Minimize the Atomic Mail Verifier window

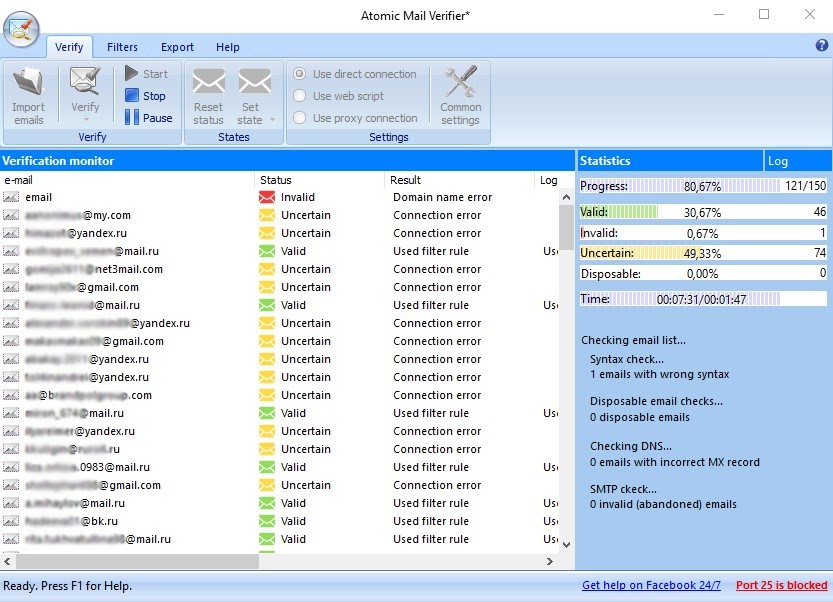point(719,15)
